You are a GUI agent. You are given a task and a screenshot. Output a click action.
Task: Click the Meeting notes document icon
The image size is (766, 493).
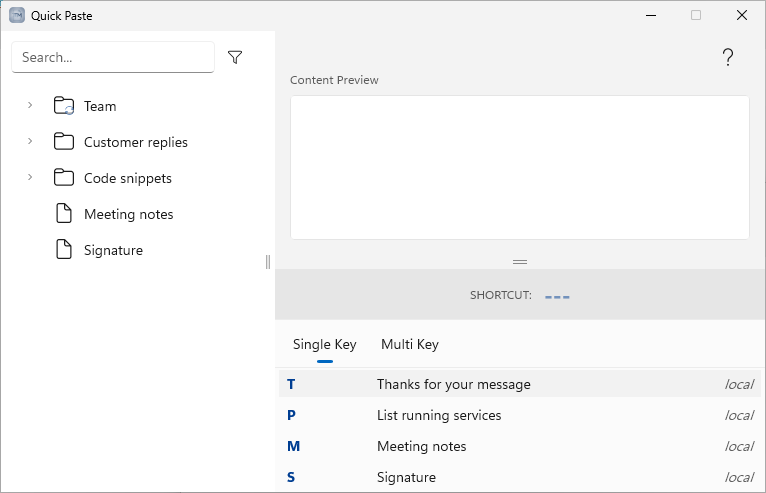click(64, 214)
